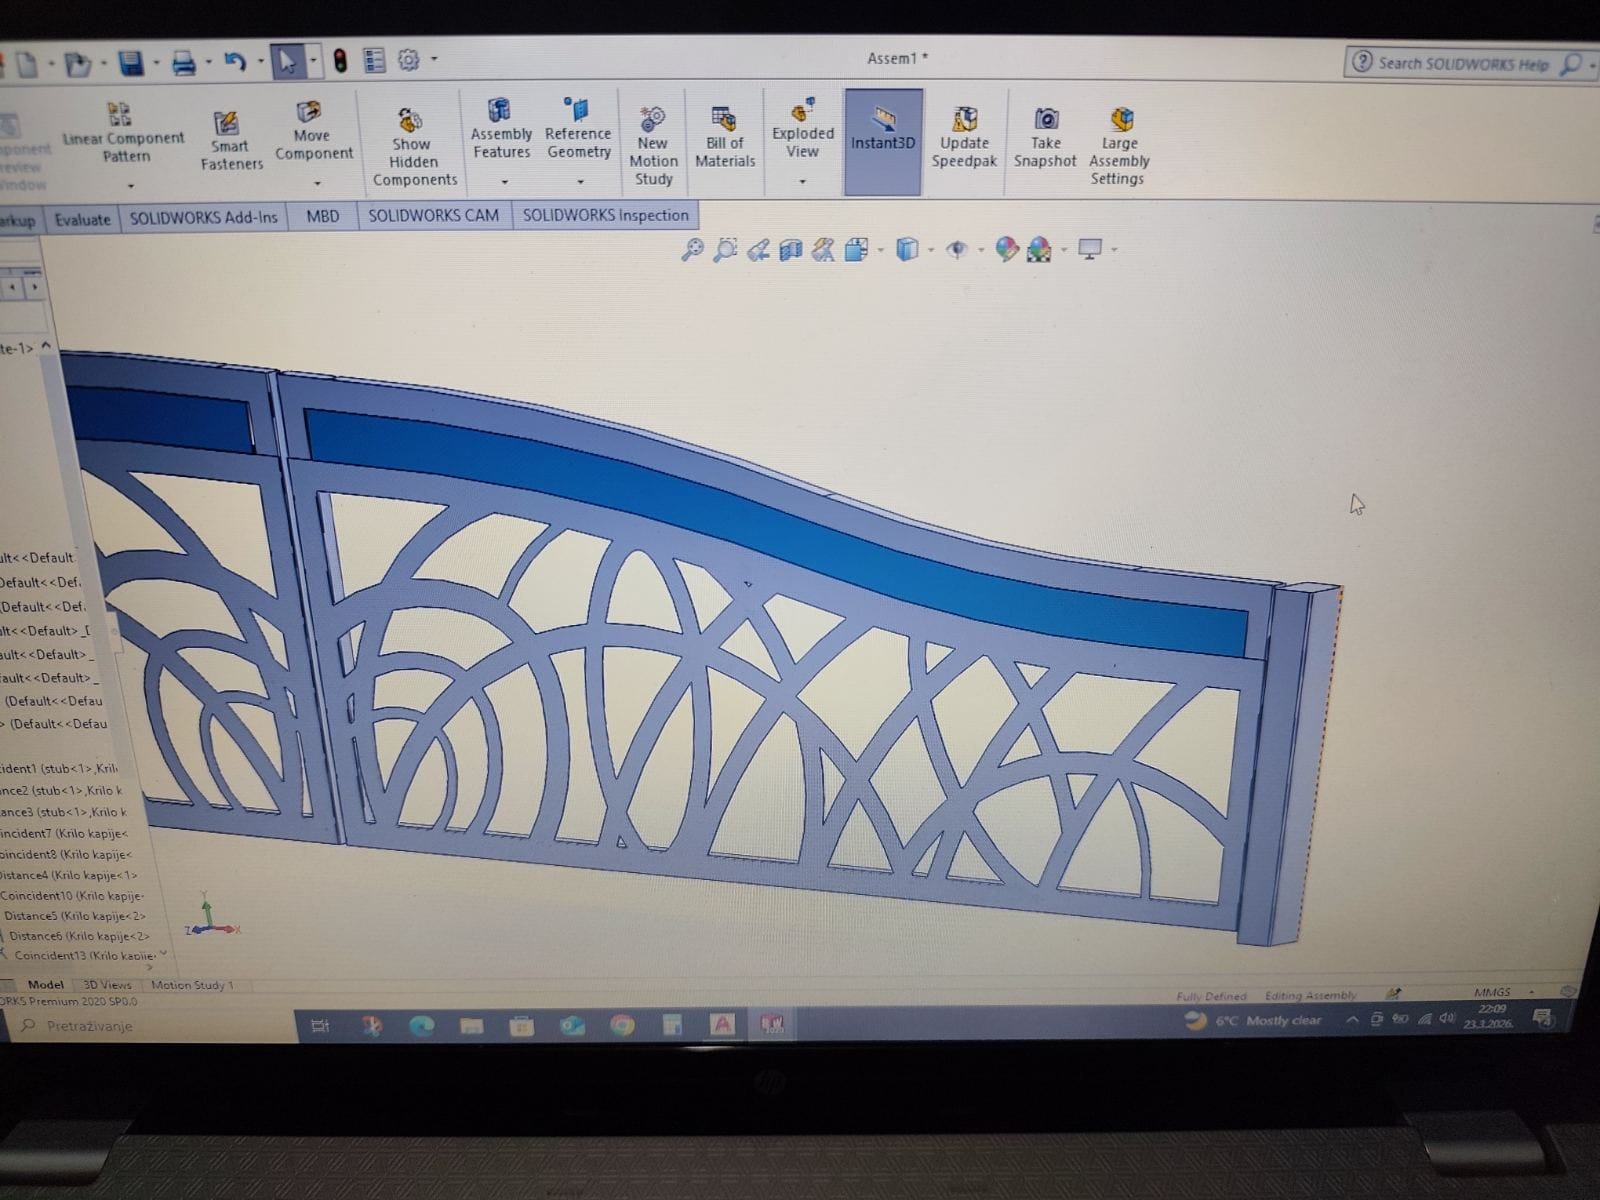1600x1200 pixels.
Task: Open the 3D Views bottom tab
Action: click(x=107, y=985)
